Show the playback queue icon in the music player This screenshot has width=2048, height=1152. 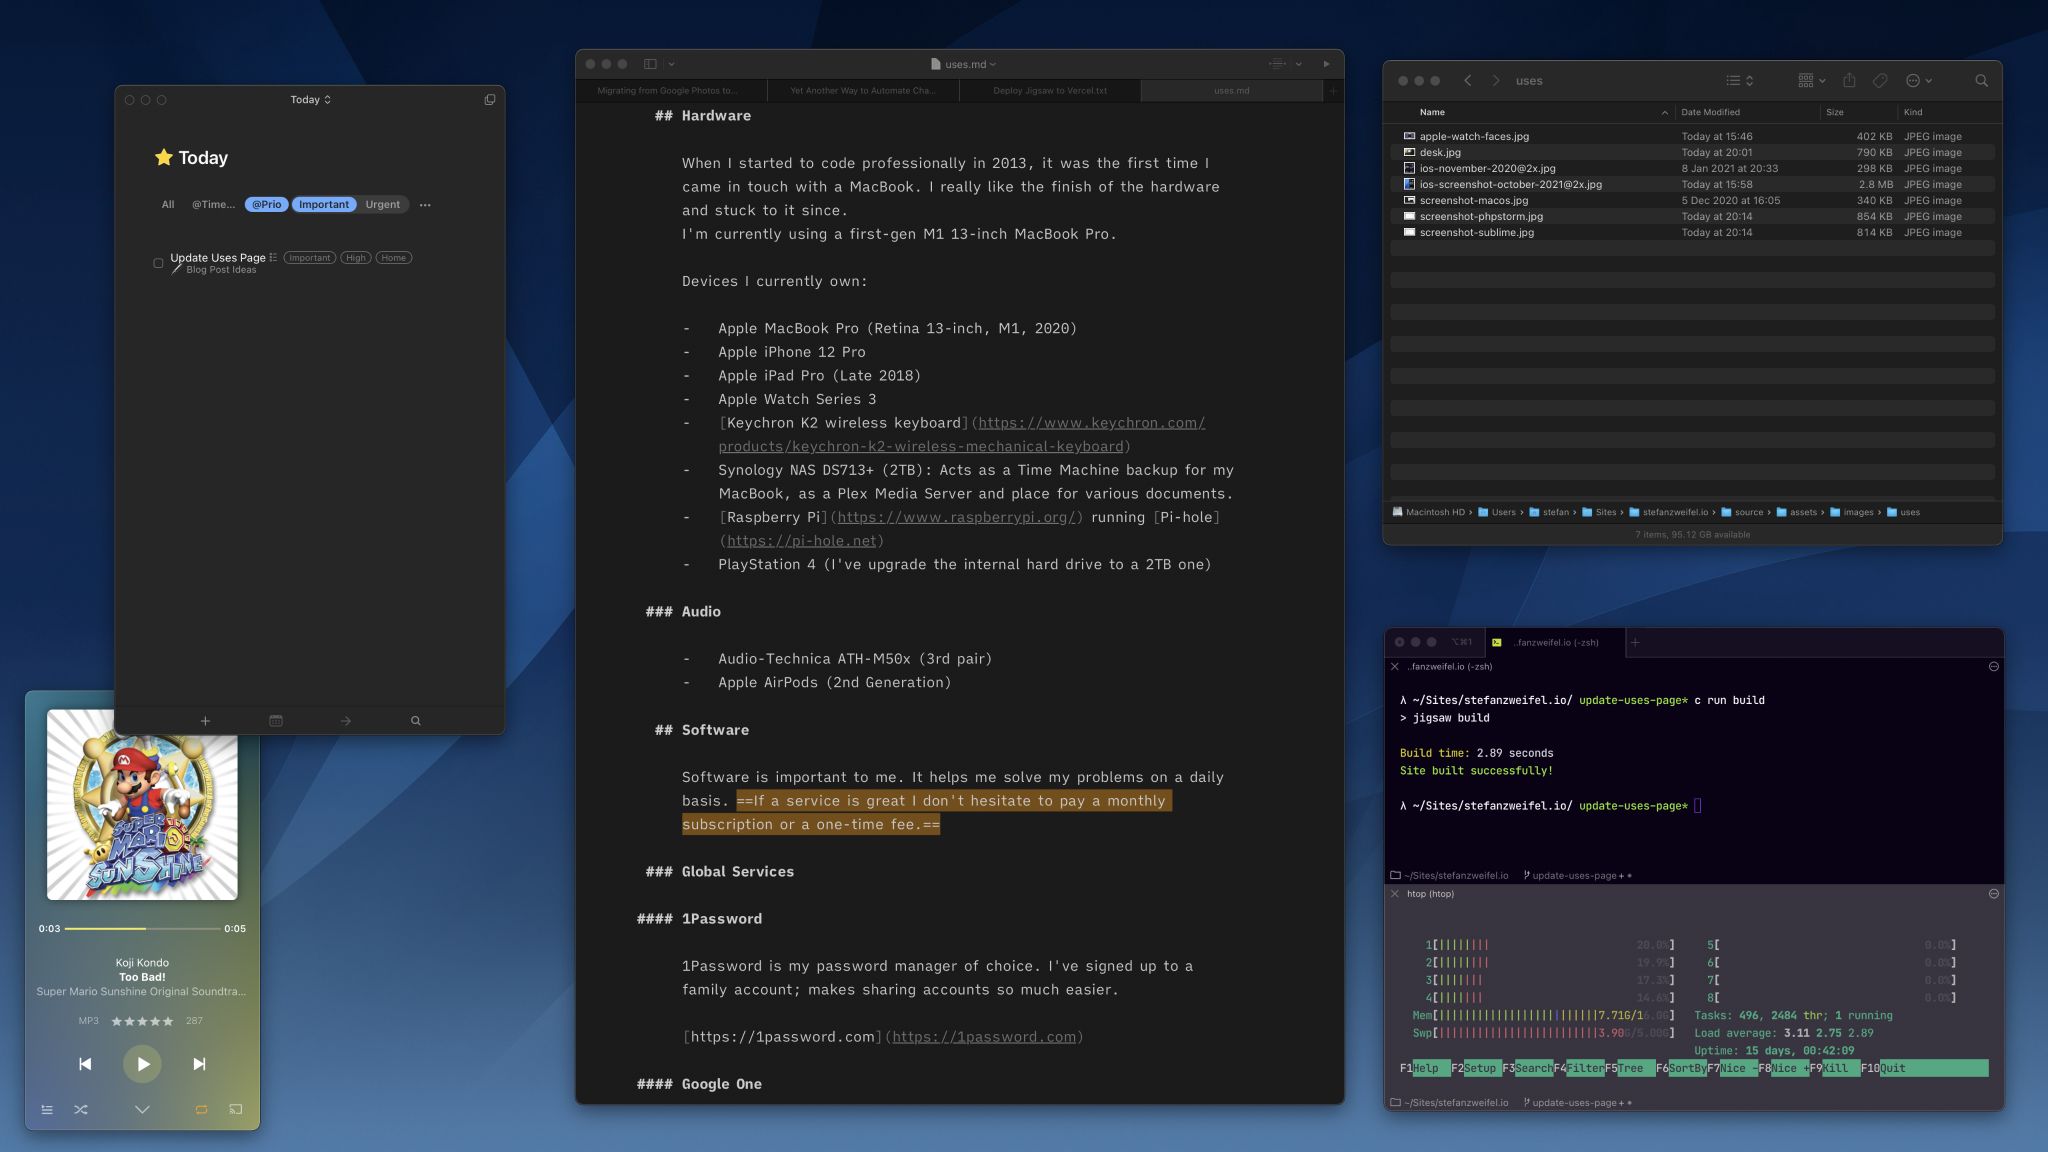(47, 1109)
